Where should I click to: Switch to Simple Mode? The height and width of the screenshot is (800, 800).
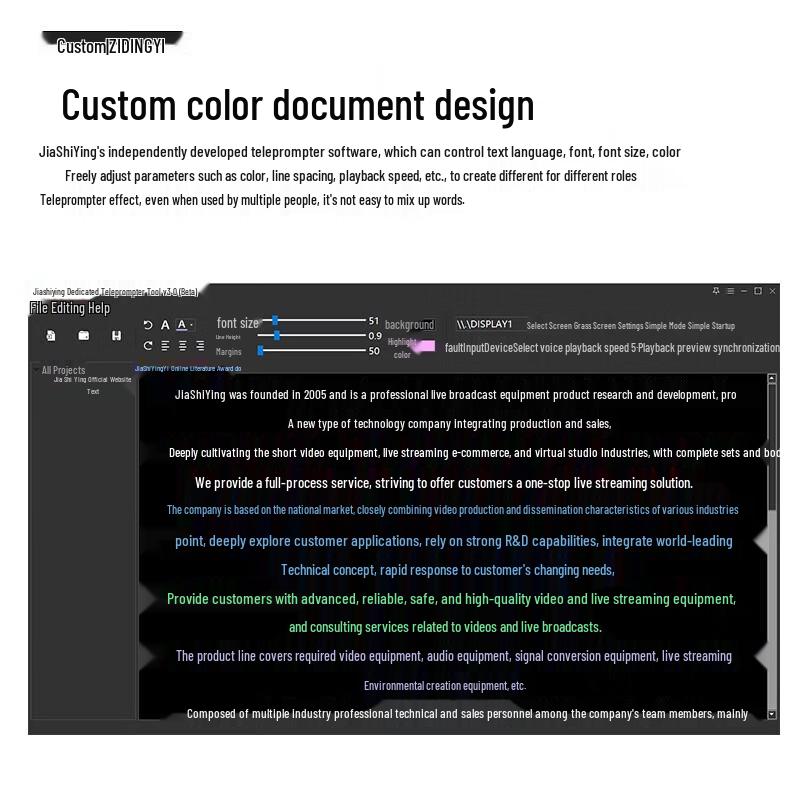click(665, 326)
